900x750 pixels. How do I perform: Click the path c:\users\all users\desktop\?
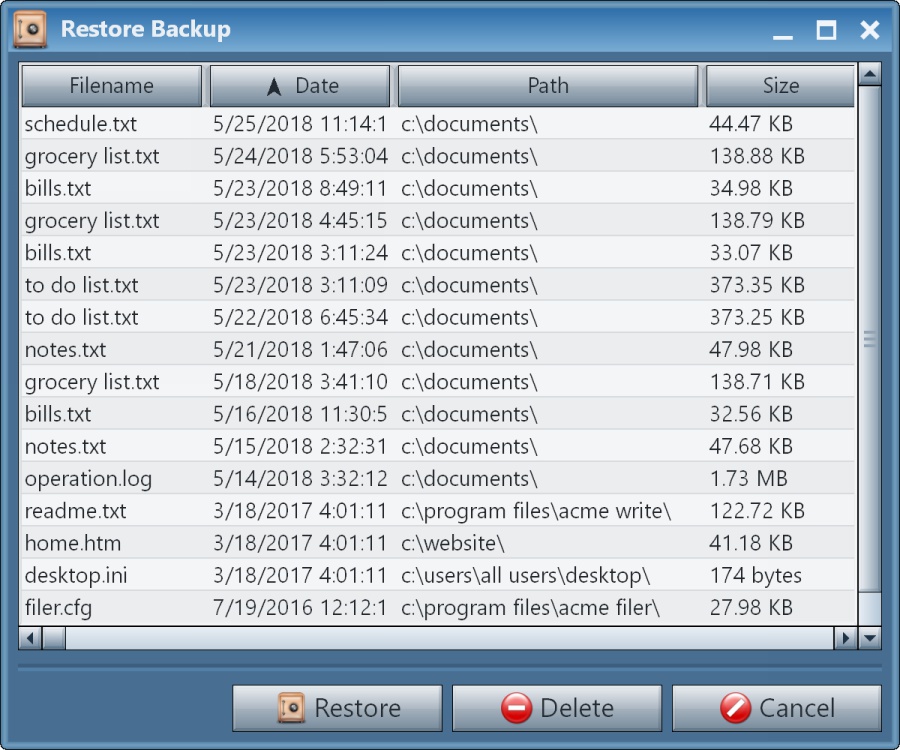pos(525,576)
